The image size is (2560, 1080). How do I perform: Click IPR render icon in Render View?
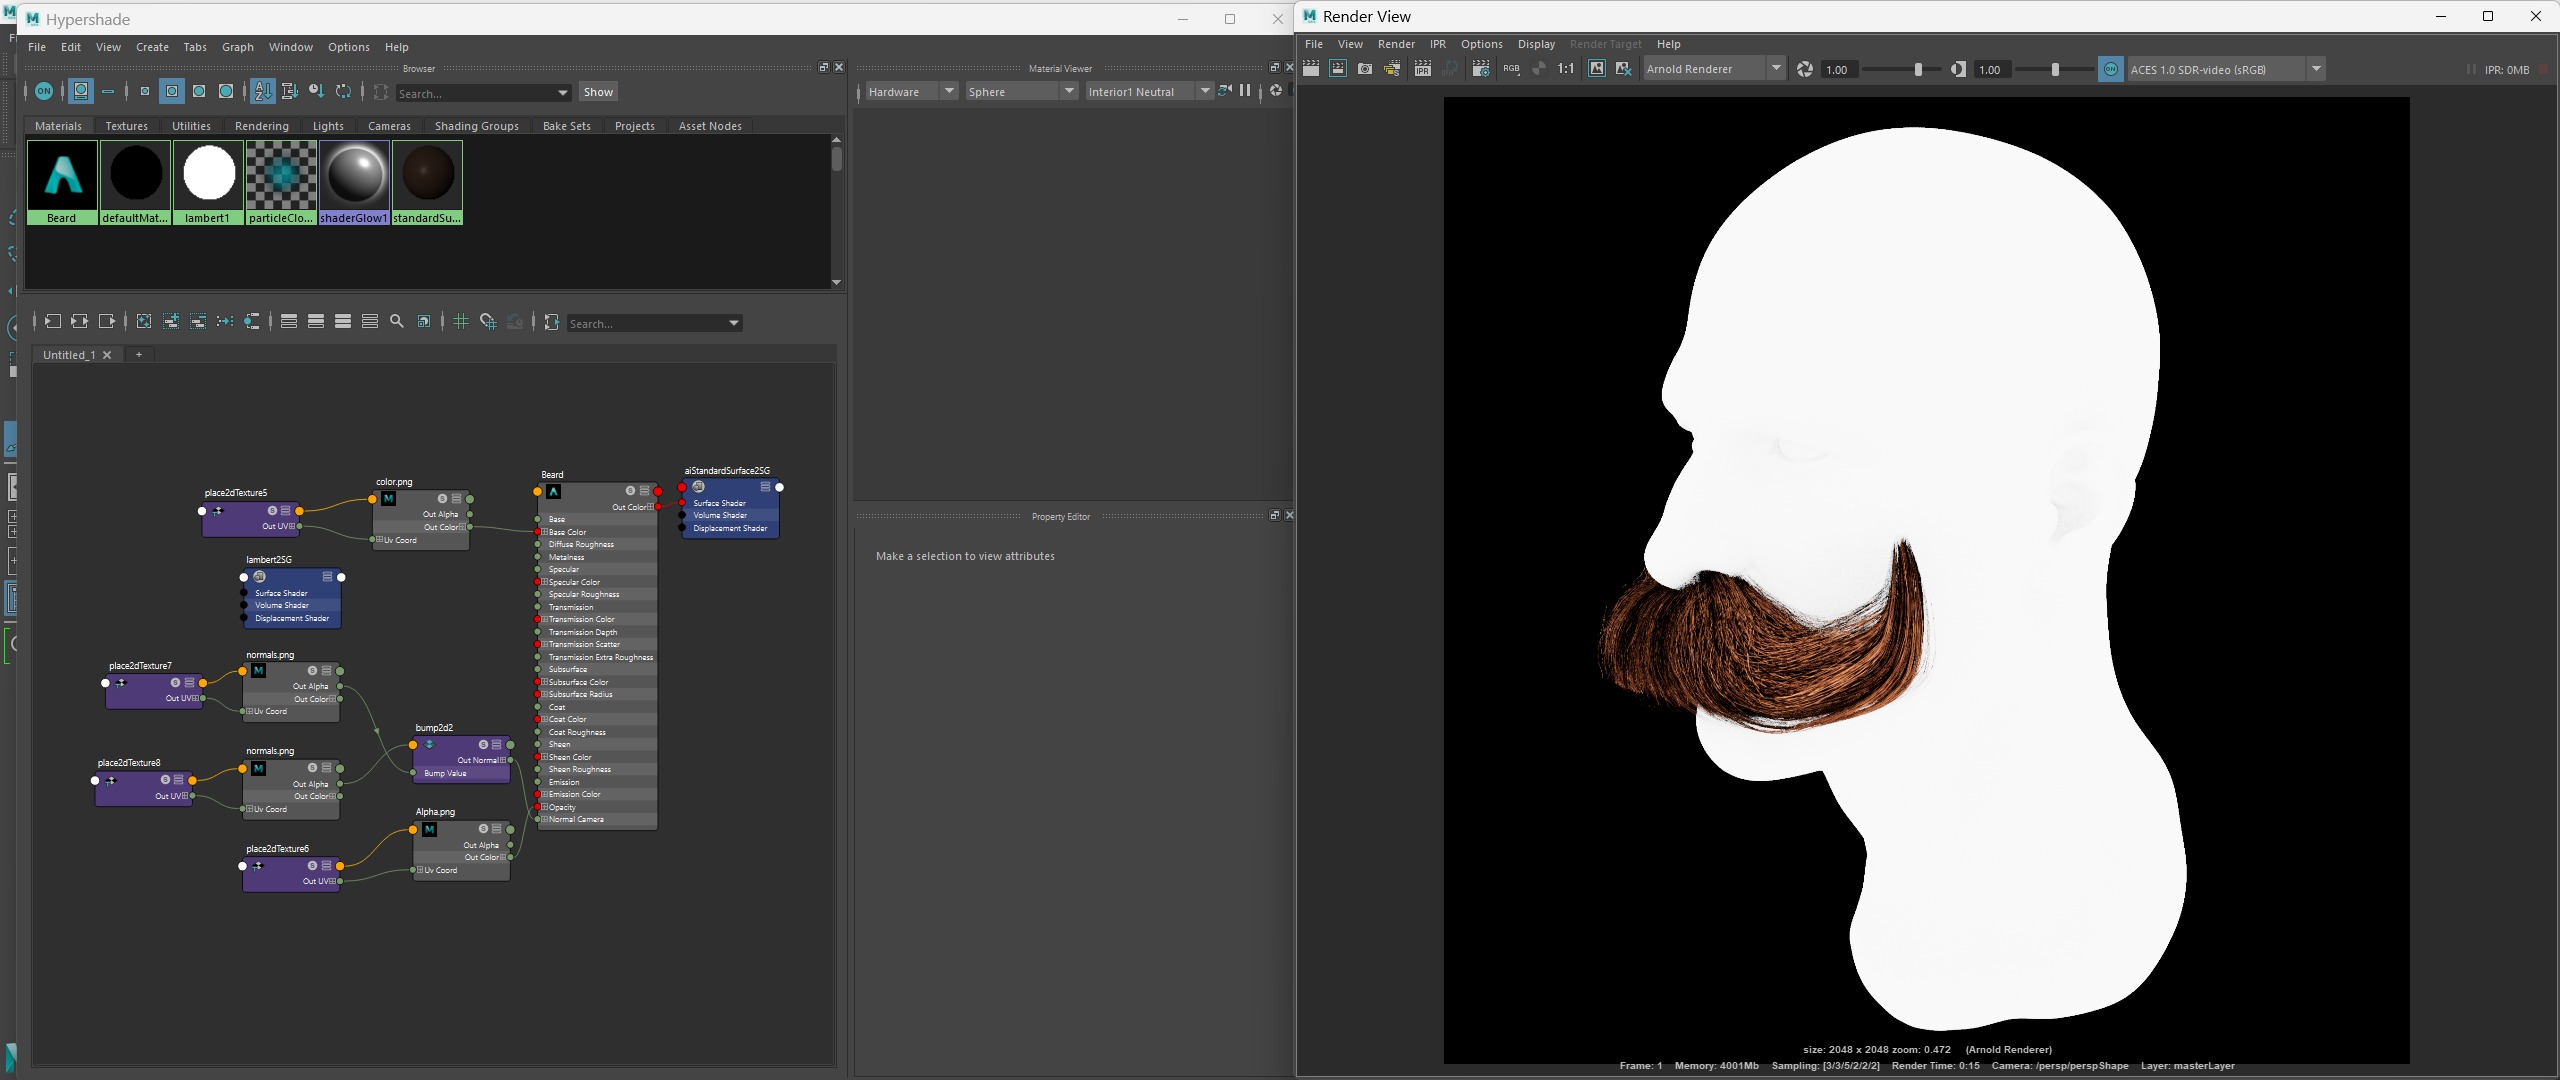1422,69
